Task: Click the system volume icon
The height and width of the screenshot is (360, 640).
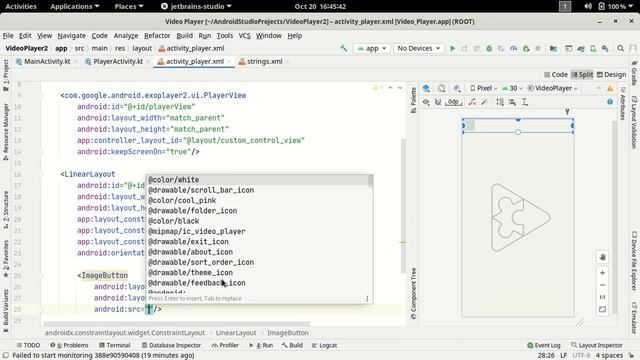Action: tap(588, 6)
